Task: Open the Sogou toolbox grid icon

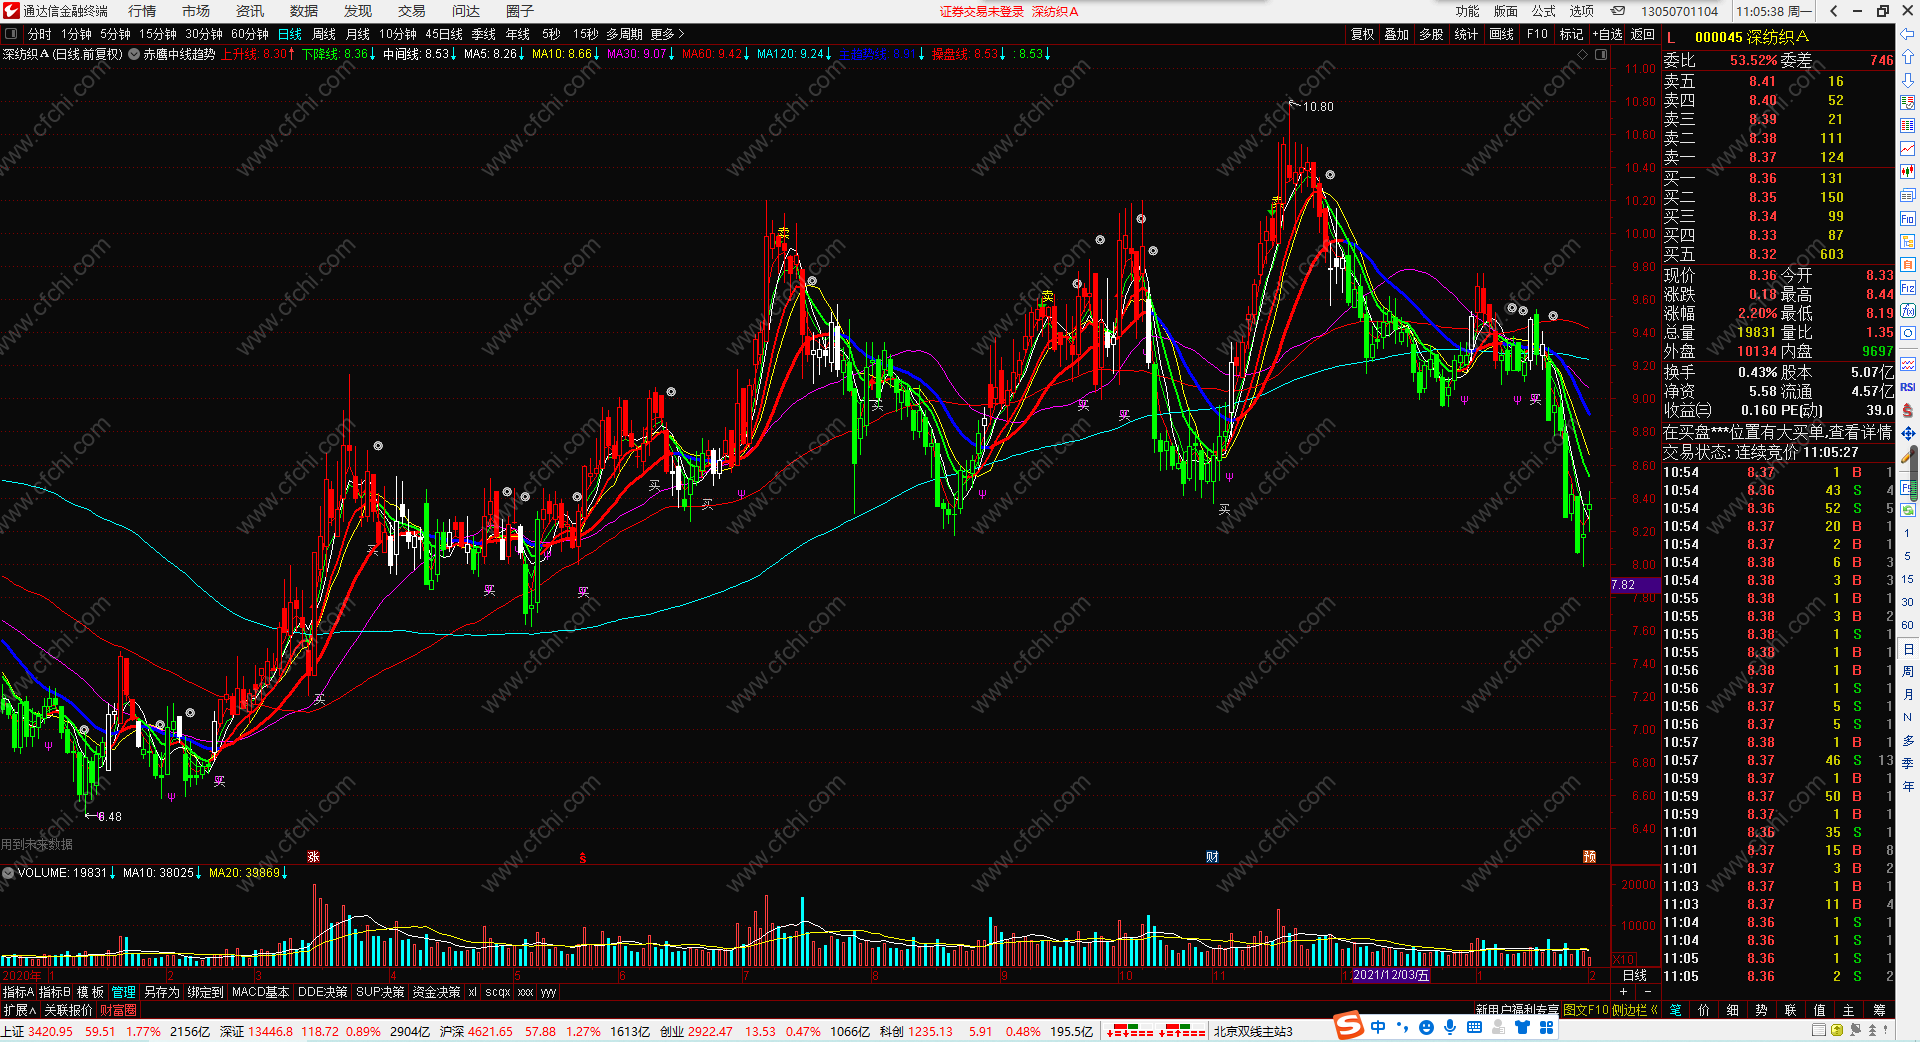Action: (1546, 1027)
